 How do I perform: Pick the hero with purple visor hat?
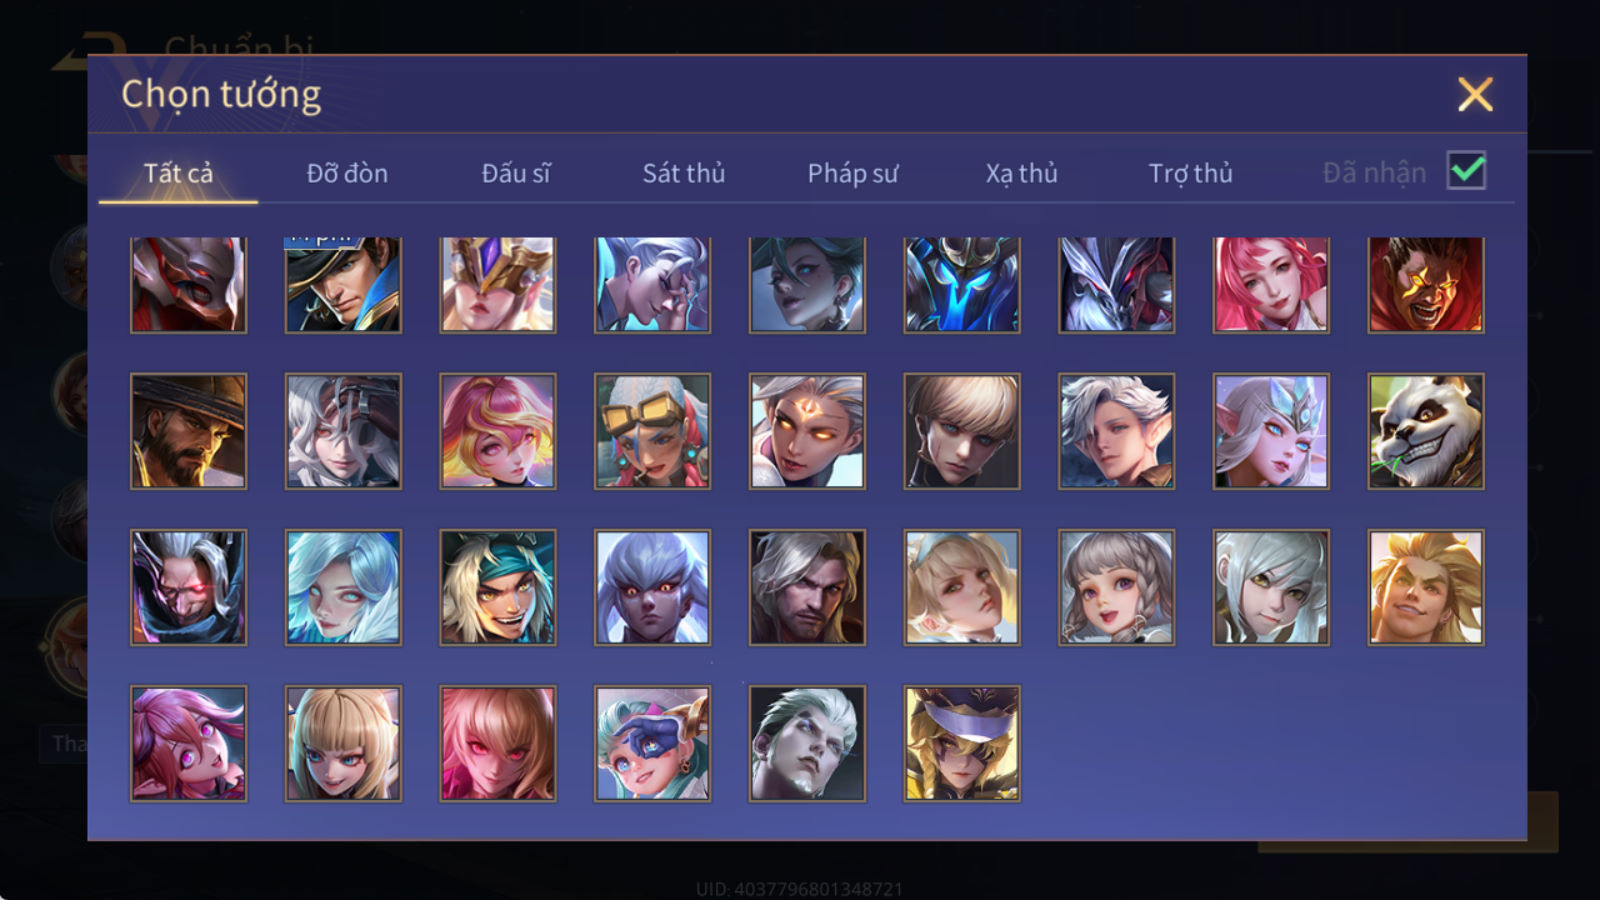coord(962,743)
